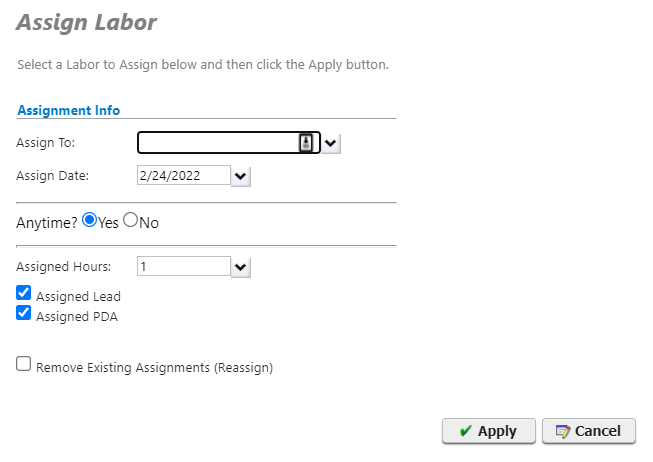Click the notepad icon on Cancel button
The image size is (653, 462).
[x=563, y=431]
